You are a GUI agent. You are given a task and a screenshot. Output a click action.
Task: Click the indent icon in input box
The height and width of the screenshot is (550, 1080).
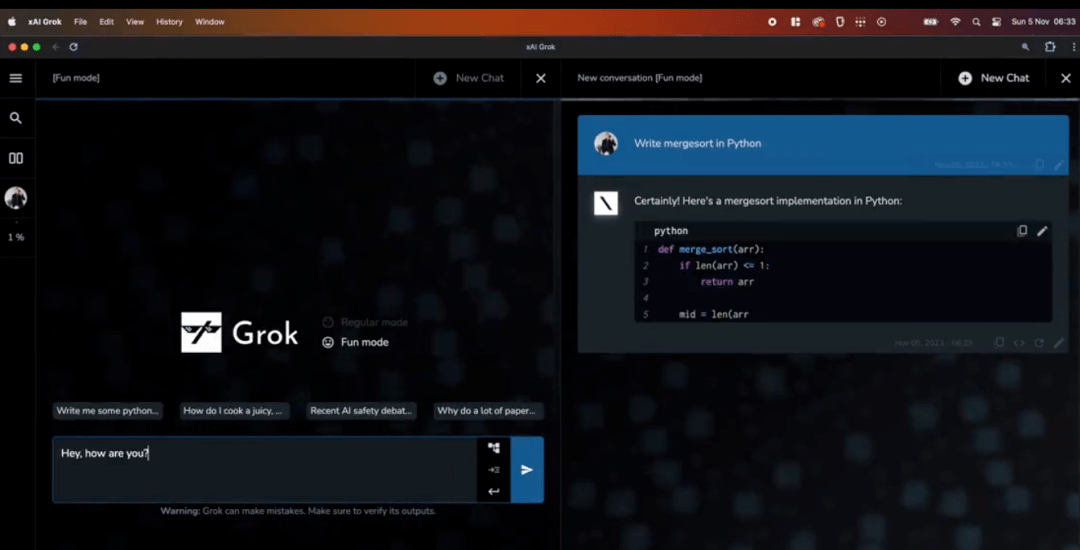[493, 469]
